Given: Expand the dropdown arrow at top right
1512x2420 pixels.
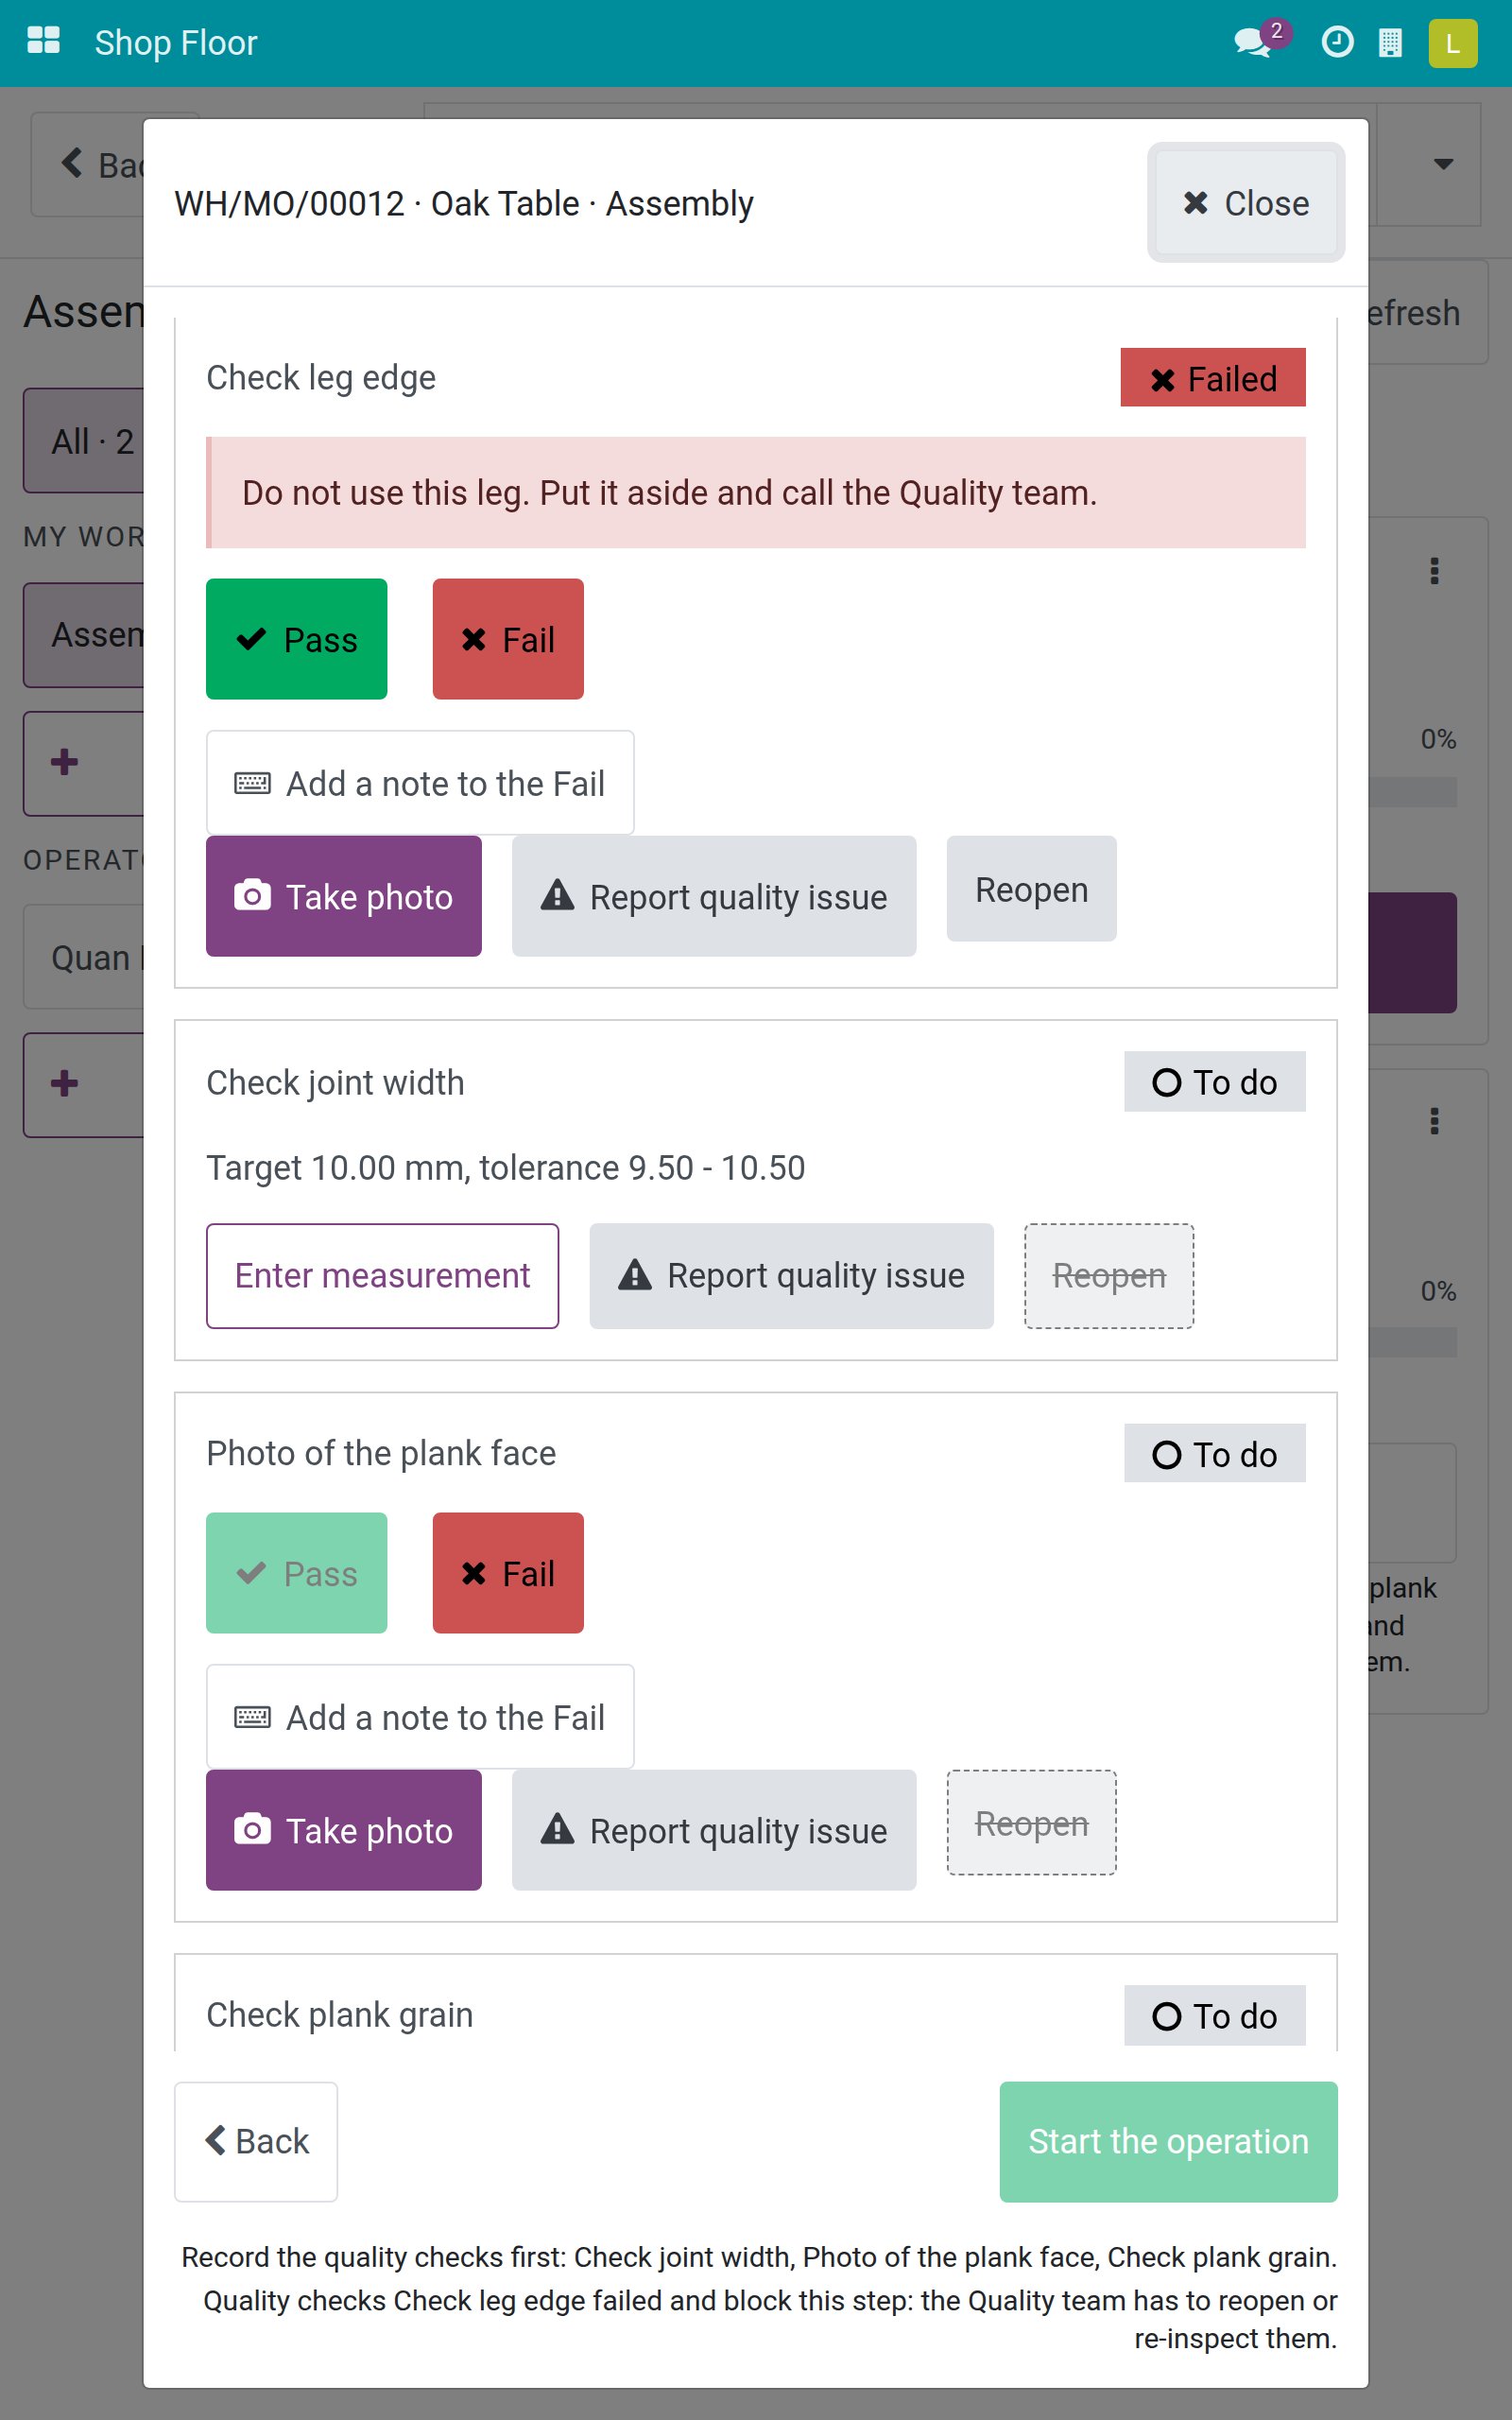Looking at the screenshot, I should pyautogui.click(x=1443, y=164).
